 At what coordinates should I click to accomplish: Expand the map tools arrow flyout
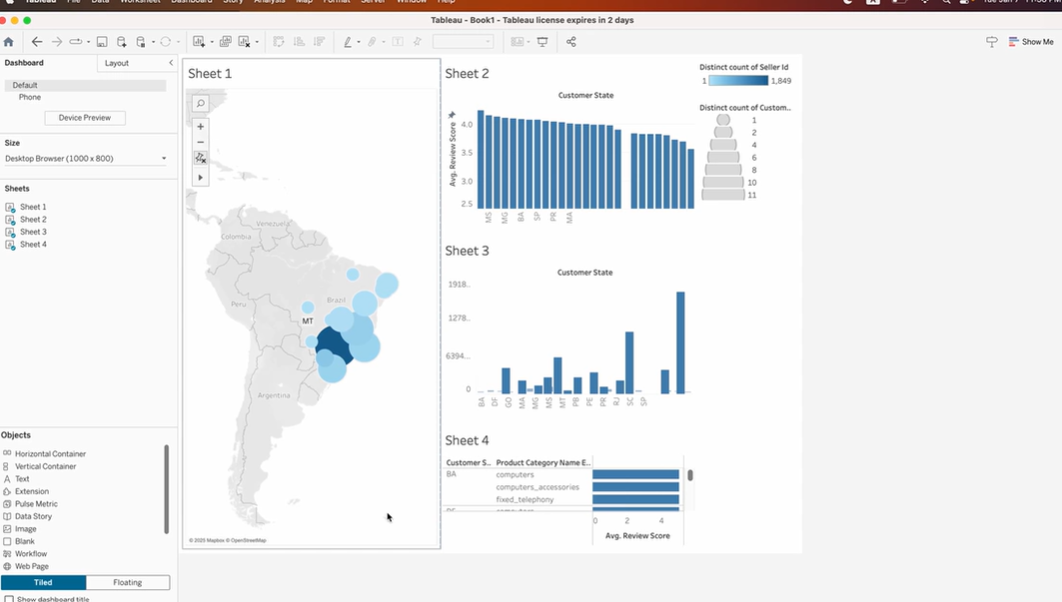[200, 177]
